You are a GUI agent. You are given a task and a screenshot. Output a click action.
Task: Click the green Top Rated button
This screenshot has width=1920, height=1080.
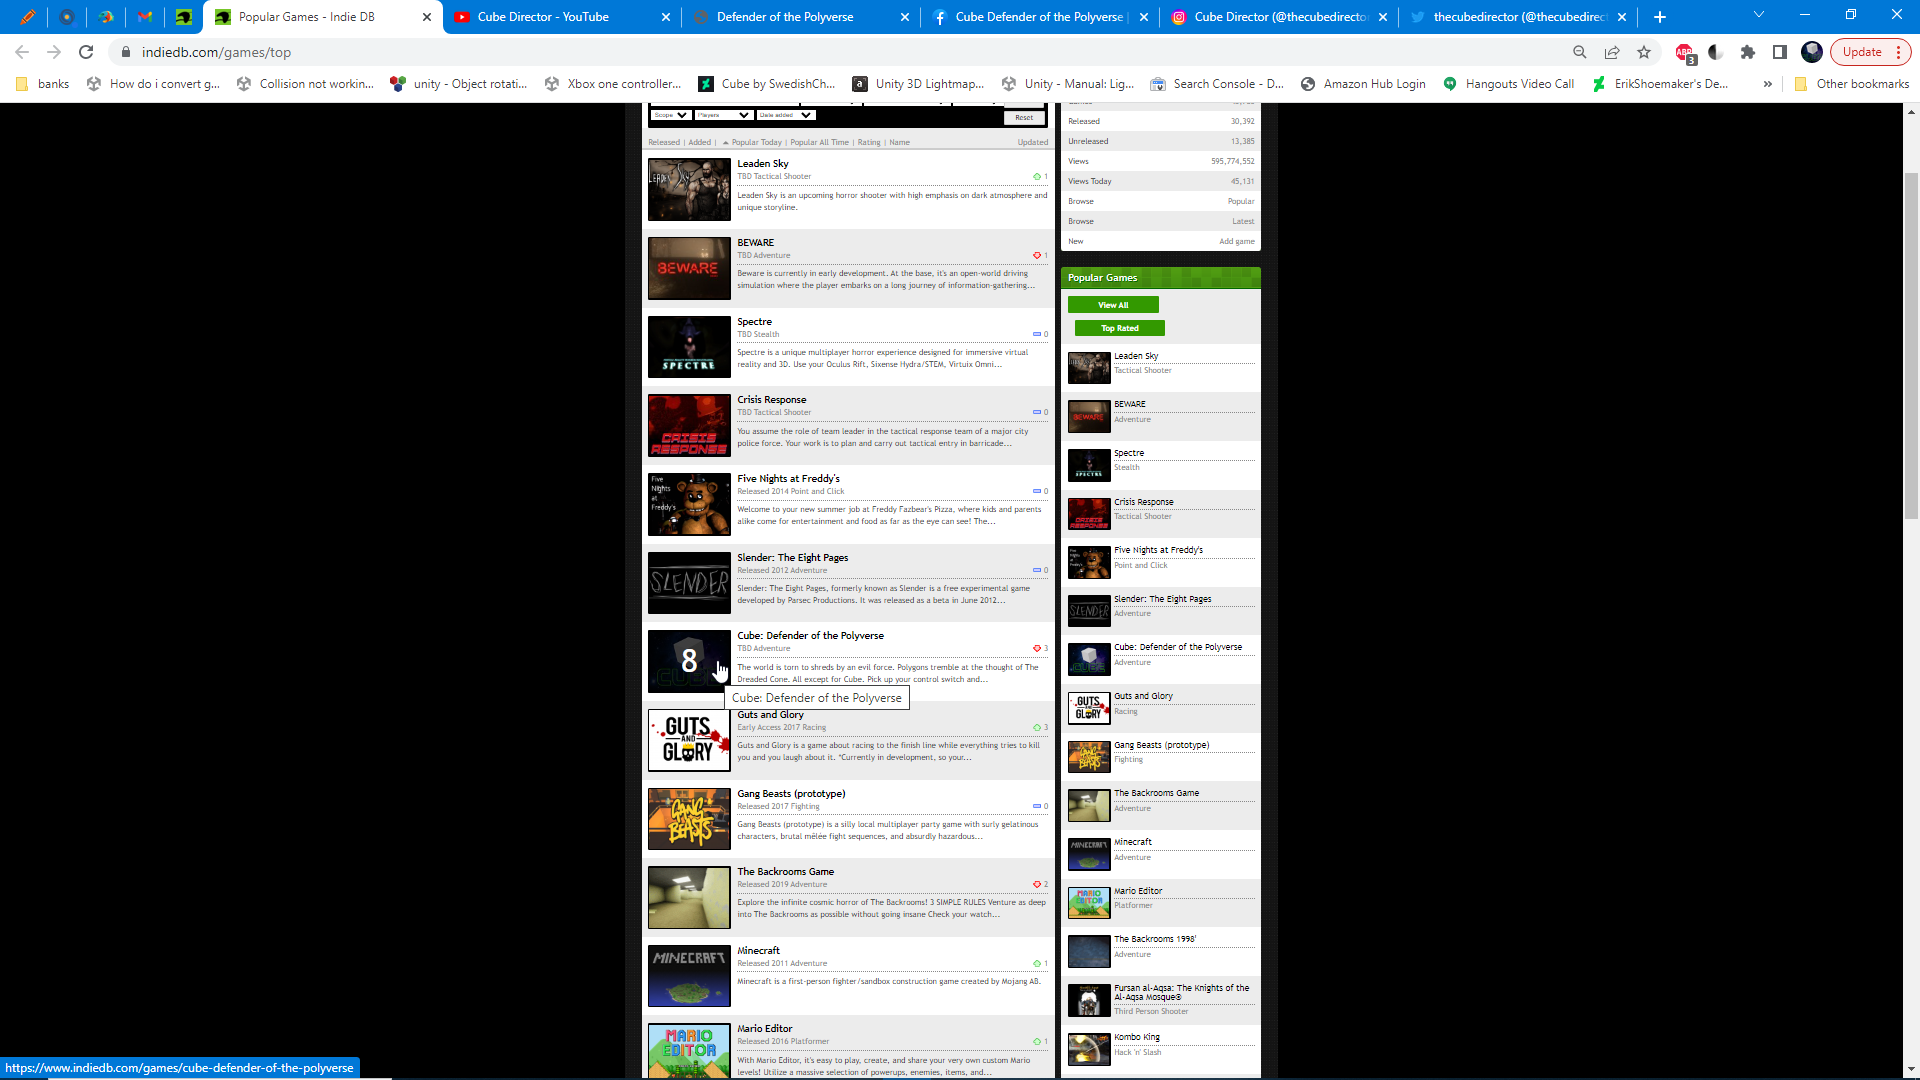(x=1120, y=328)
